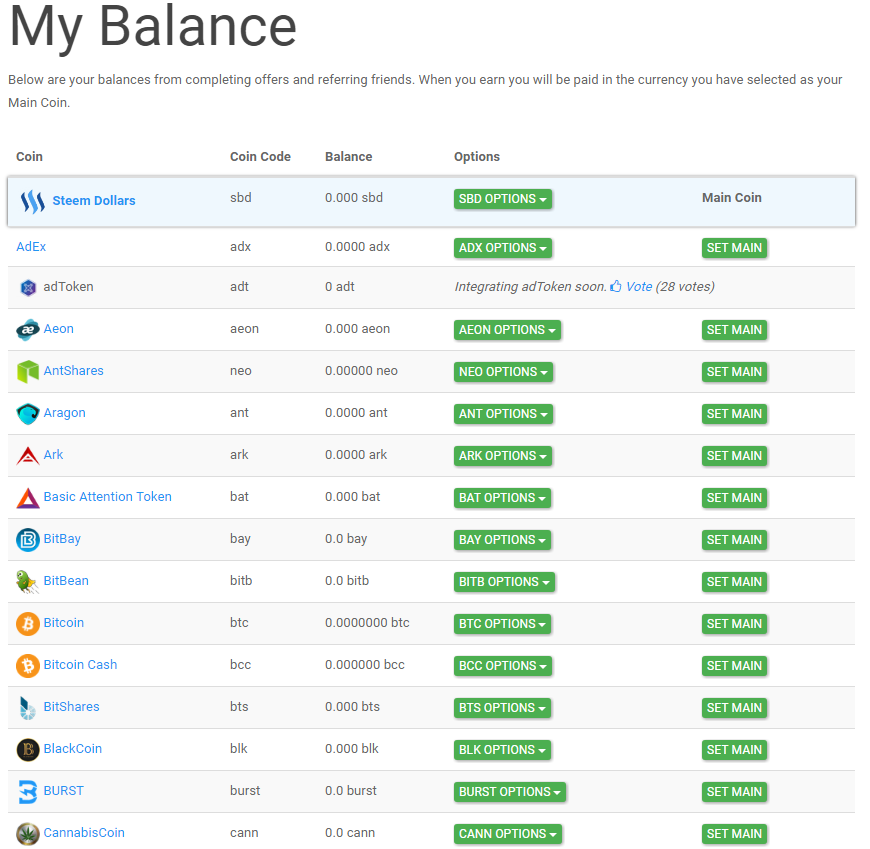Viewport: 870px width, 849px height.
Task: Open the BURST OPTIONS dropdown
Action: tap(510, 792)
